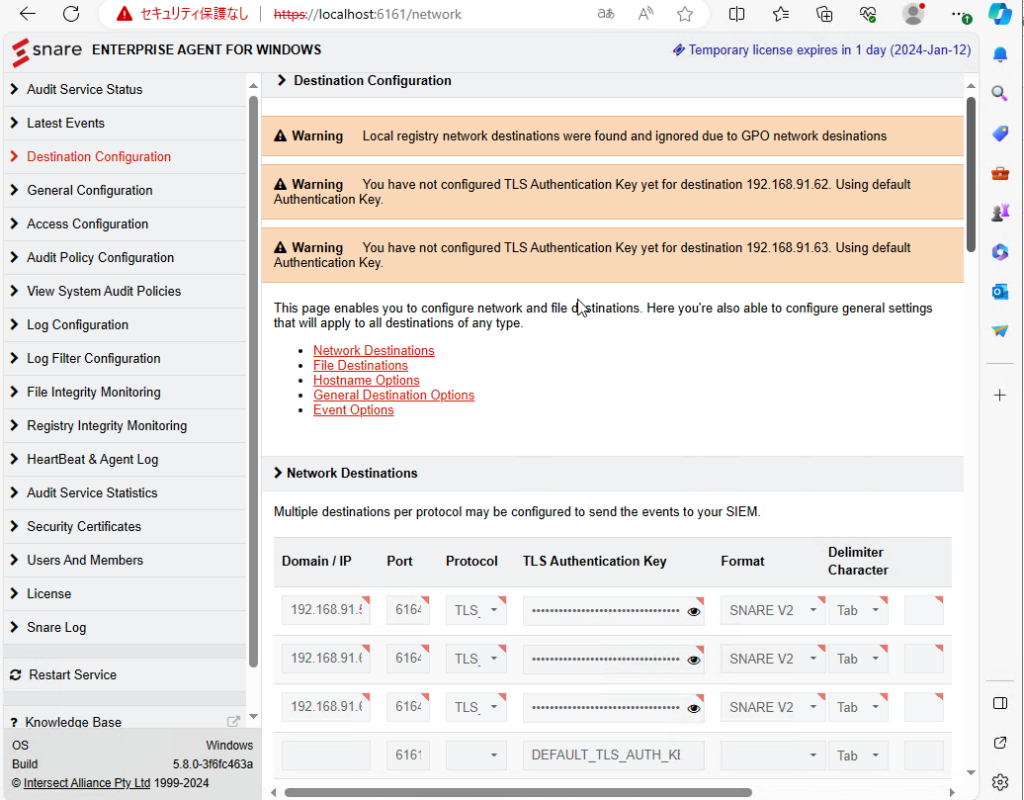Open the Drop paper plane sidebar icon
The image size is (1024, 800).
[1000, 331]
